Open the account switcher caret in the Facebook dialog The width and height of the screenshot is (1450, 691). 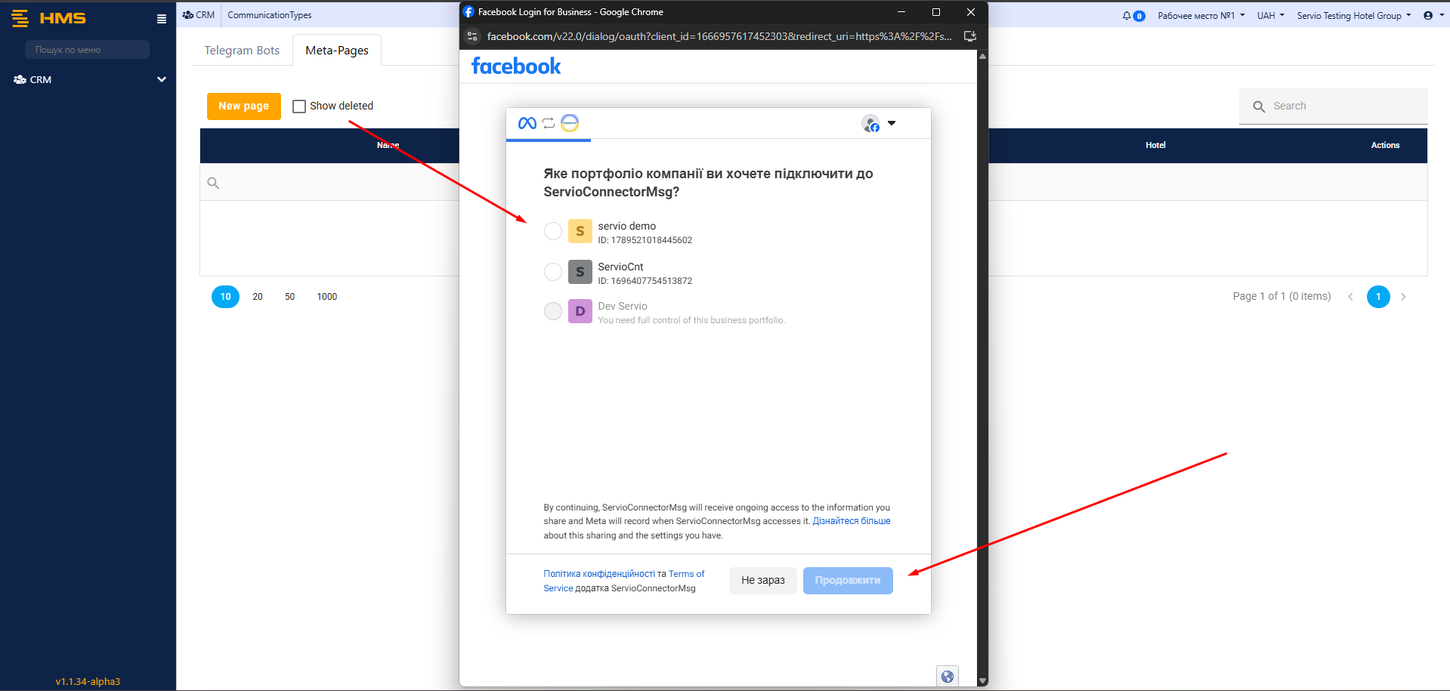coord(891,123)
